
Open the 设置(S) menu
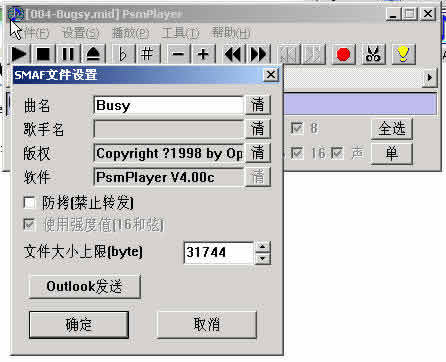click(x=81, y=33)
